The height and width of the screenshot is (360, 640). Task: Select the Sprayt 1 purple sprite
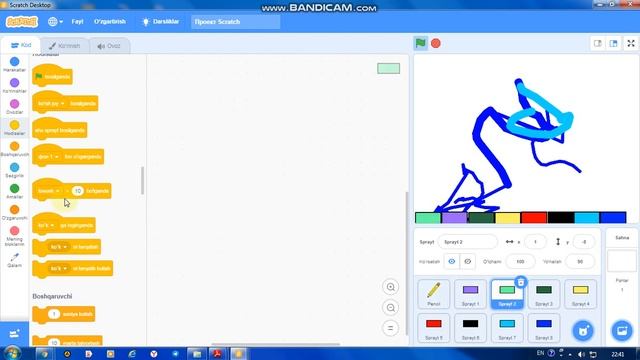pos(470,294)
